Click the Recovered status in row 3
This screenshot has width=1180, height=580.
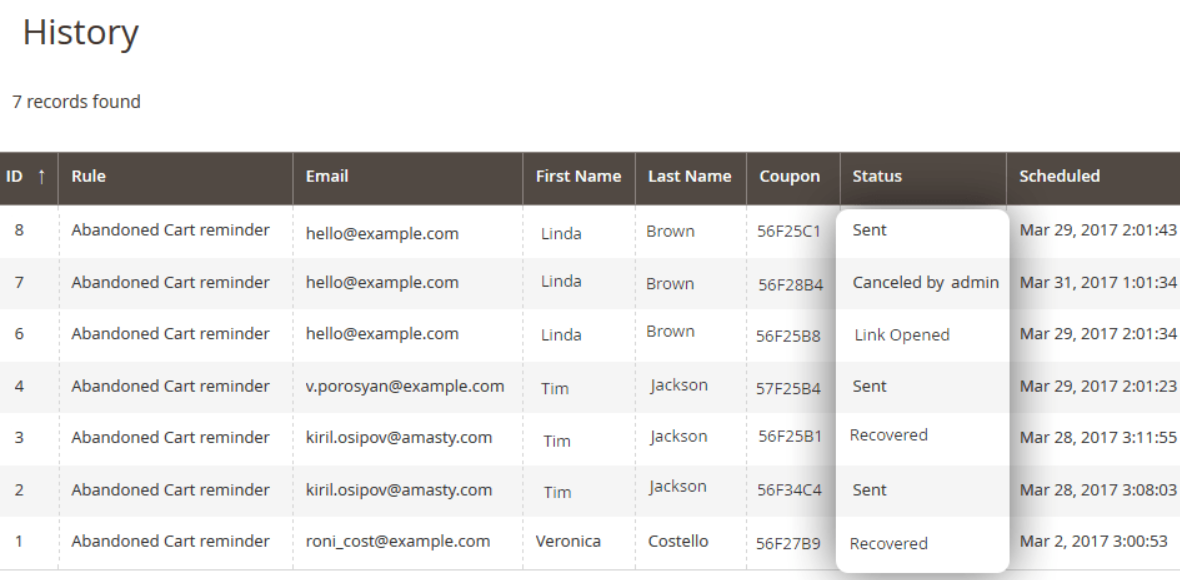(x=888, y=435)
